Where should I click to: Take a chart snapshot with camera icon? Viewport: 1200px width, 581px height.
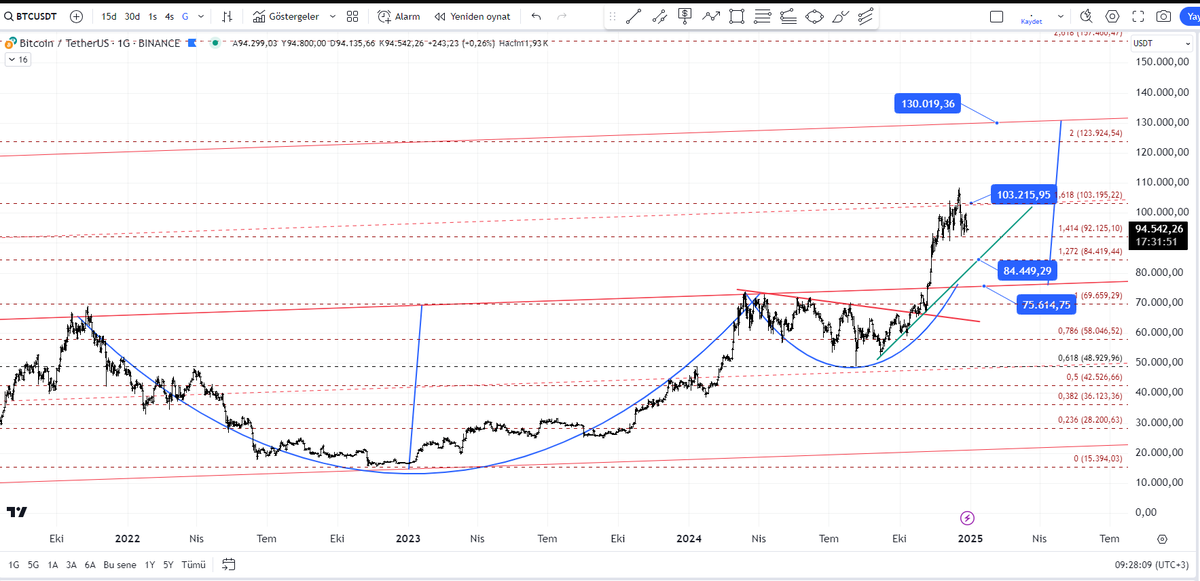(x=1164, y=17)
